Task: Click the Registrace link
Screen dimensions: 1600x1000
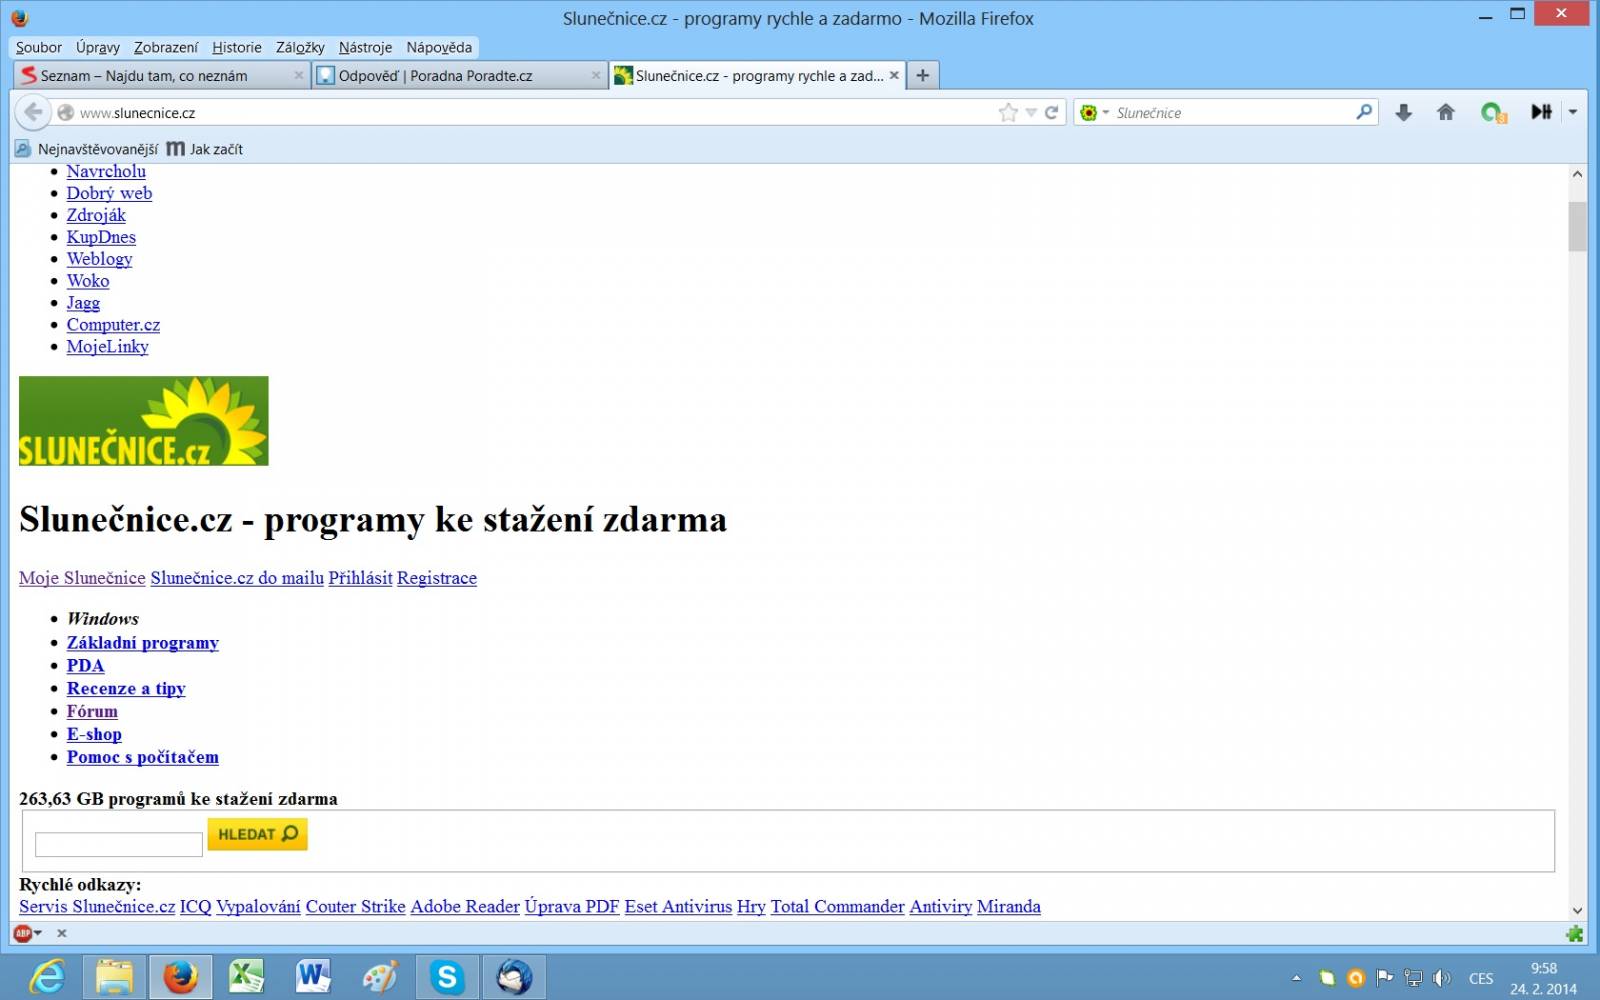Action: [437, 578]
